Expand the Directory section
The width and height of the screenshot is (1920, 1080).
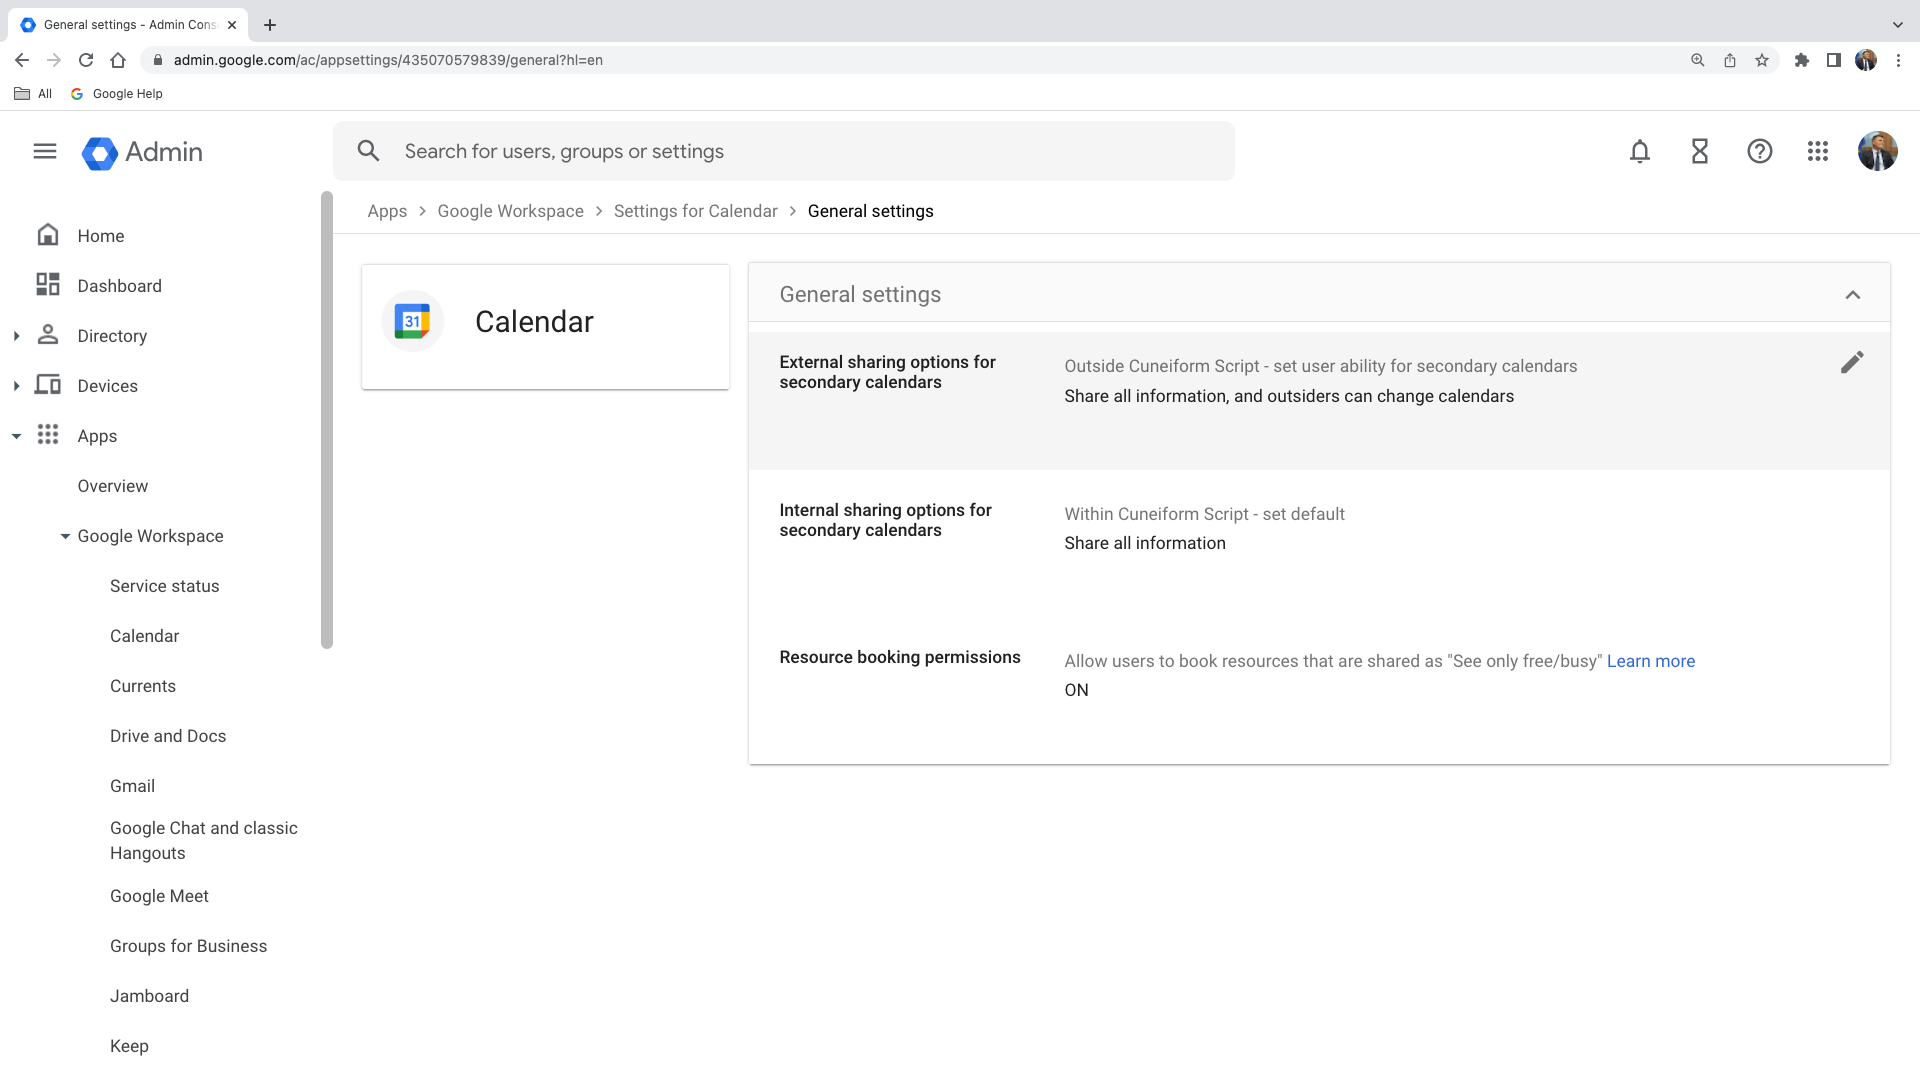[x=16, y=335]
